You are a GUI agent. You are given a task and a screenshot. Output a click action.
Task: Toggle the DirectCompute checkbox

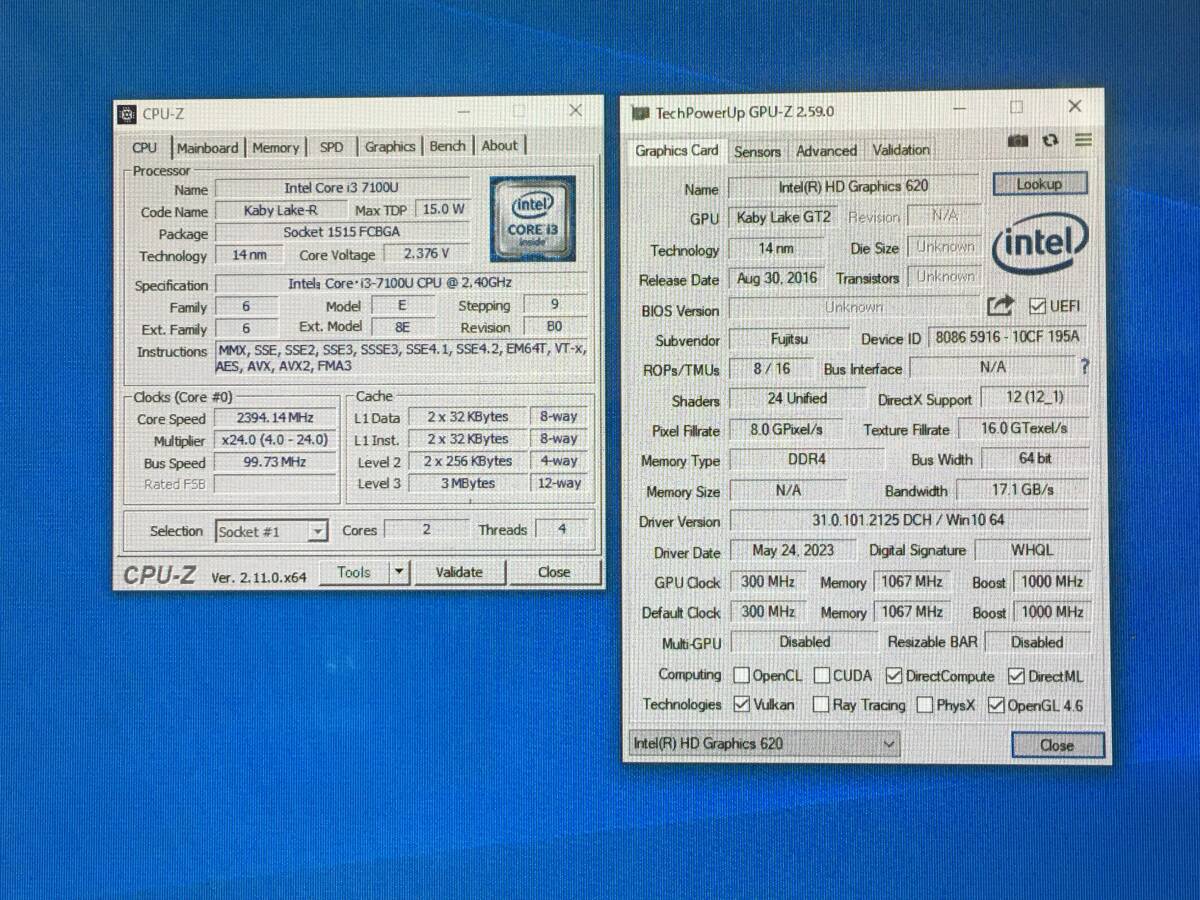894,676
